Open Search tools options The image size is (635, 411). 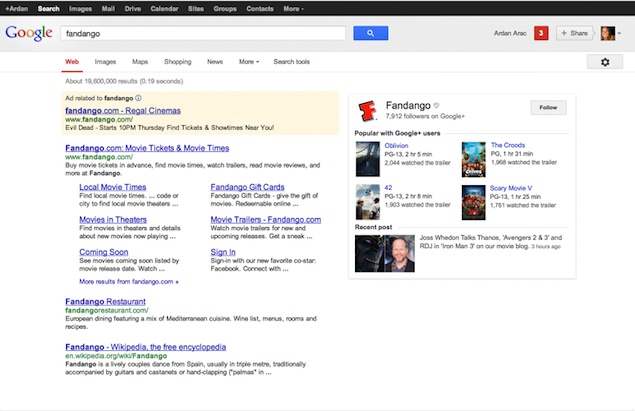pos(291,62)
